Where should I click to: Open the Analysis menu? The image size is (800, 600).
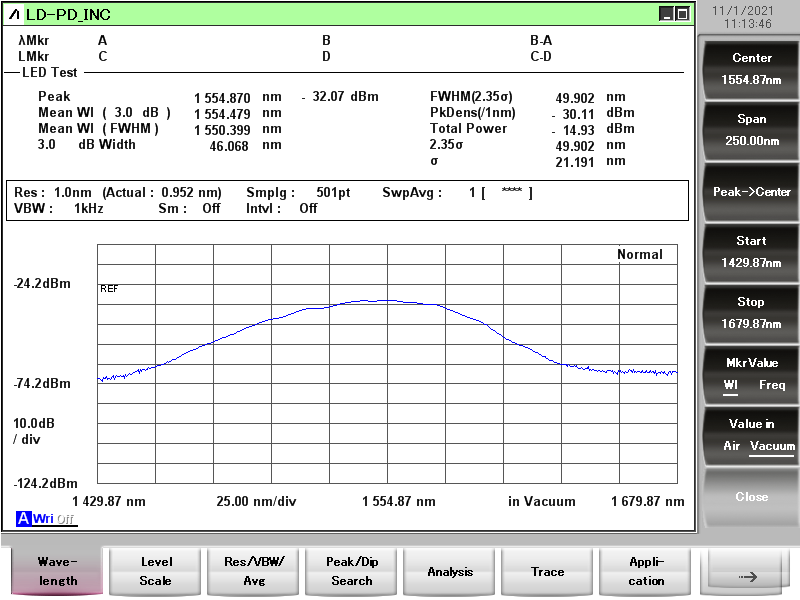[450, 571]
